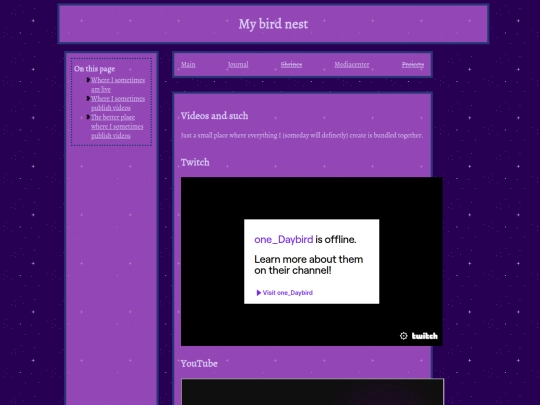Image resolution: width=540 pixels, height=405 pixels.
Task: Click the 'Just a small place' description text
Action: pyautogui.click(x=302, y=135)
